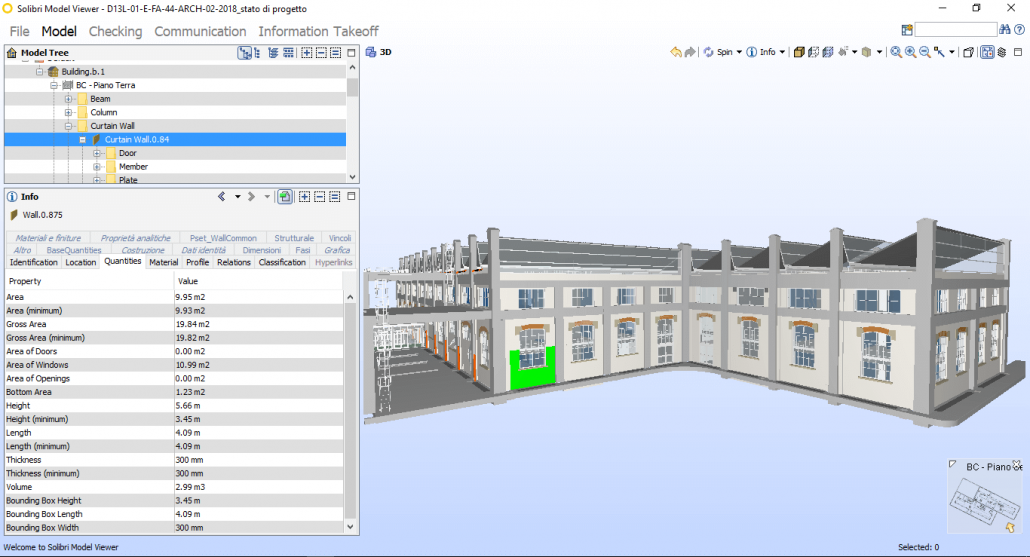The width and height of the screenshot is (1030, 557).
Task: Click the second tree-mode icon in Model Tree header
Action: [257, 53]
